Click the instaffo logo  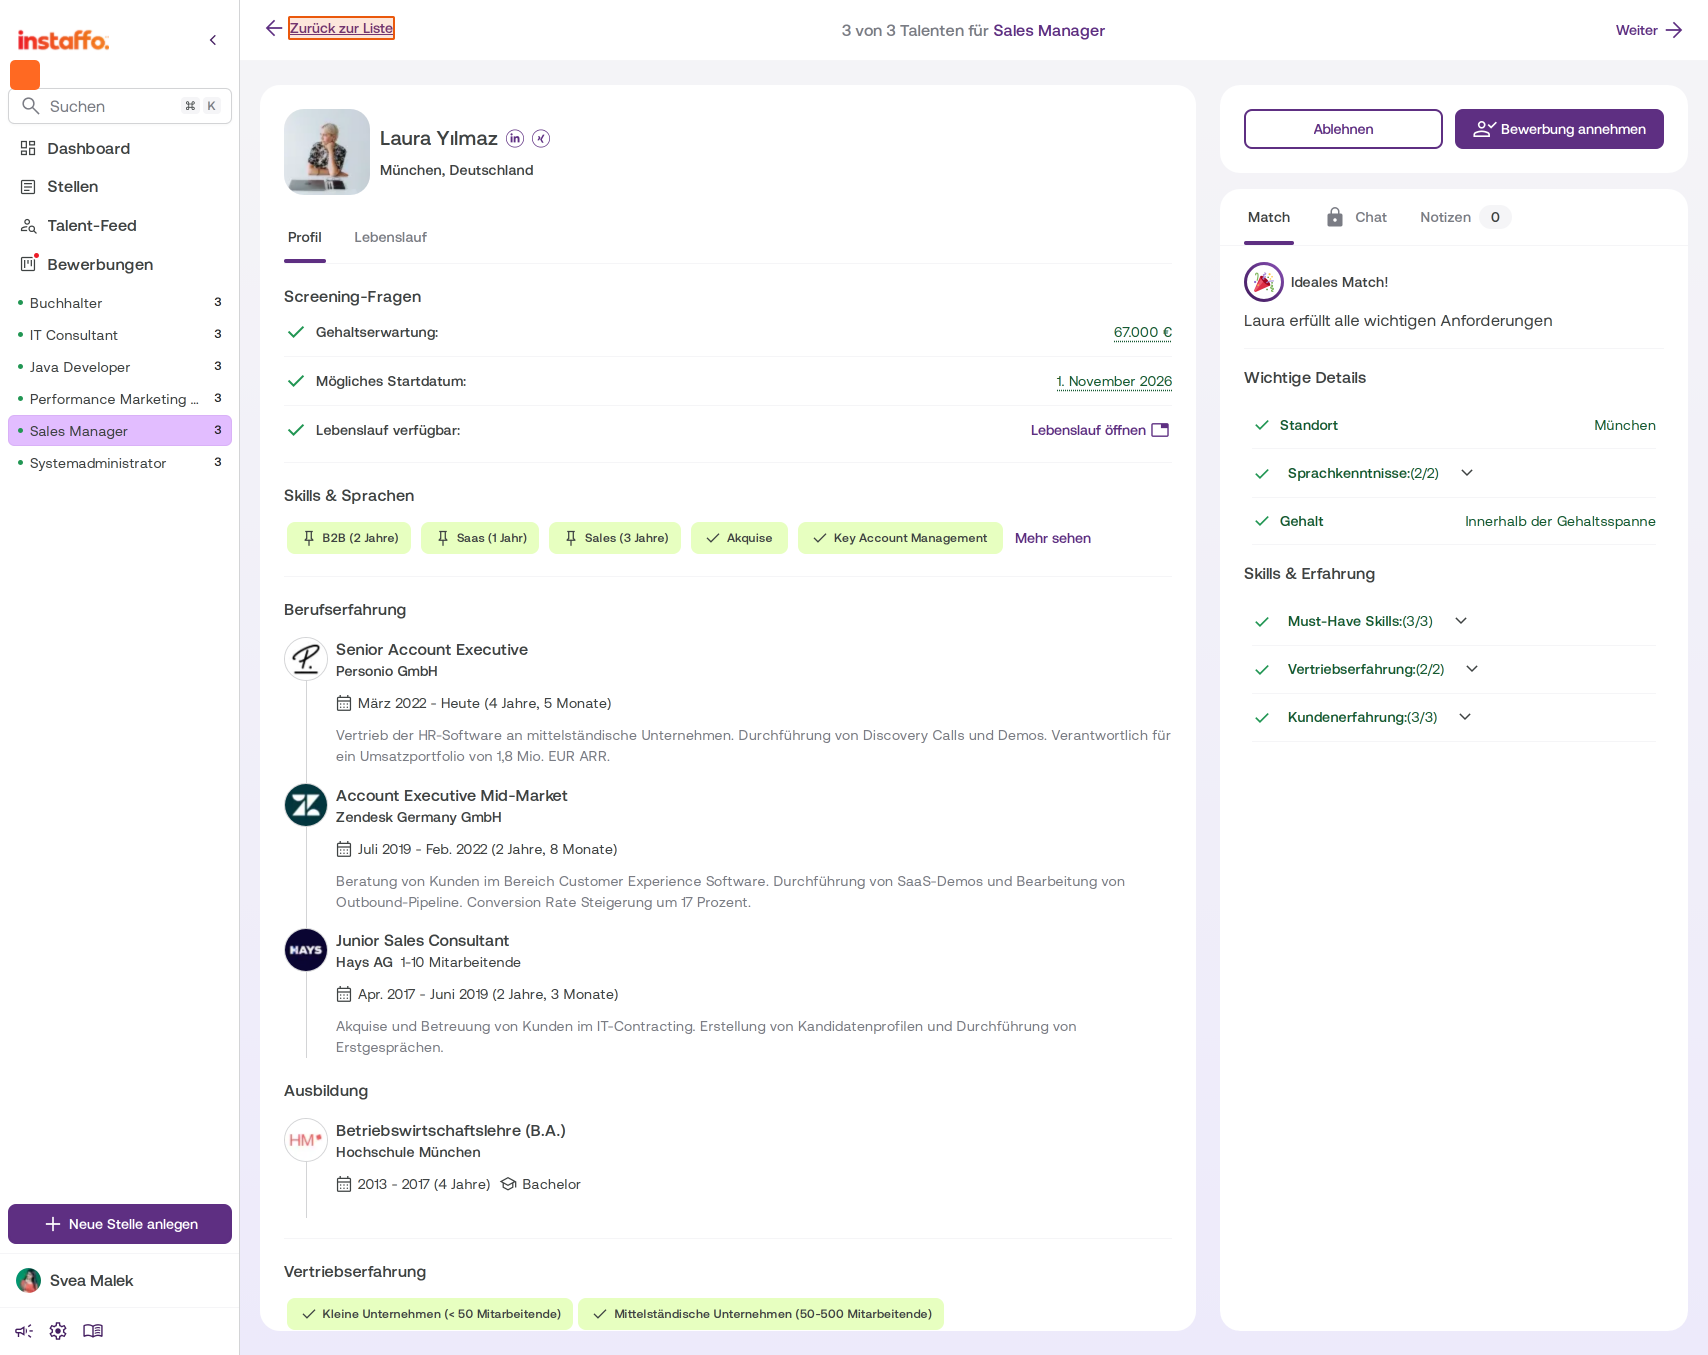(63, 40)
